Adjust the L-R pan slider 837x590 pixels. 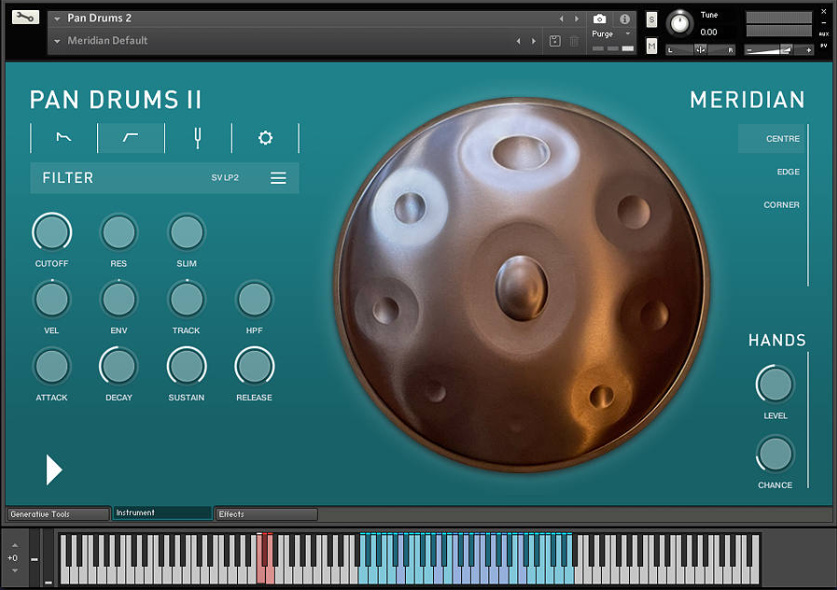(700, 50)
